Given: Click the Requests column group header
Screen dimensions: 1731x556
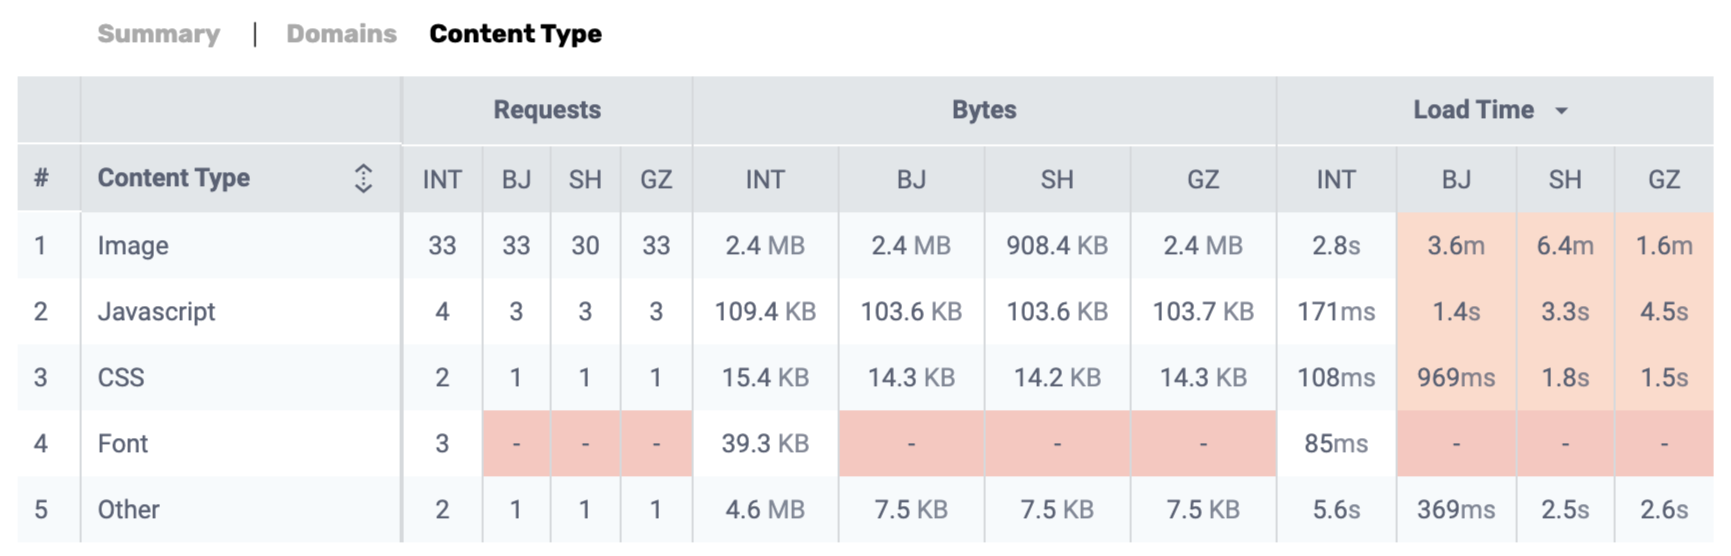Looking at the screenshot, I should tap(546, 110).
